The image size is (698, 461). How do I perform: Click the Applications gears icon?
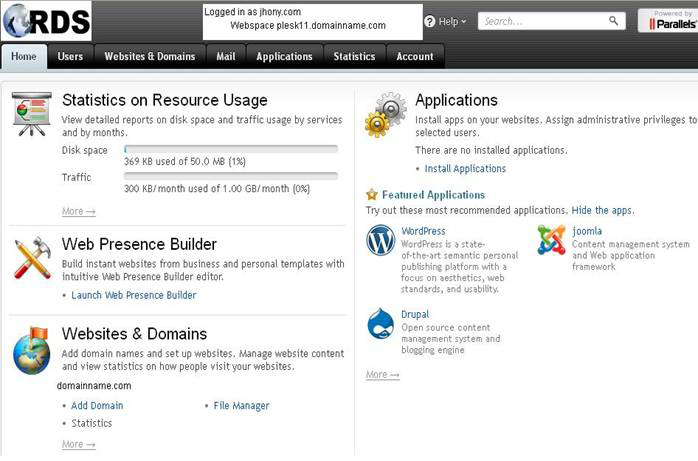tap(386, 115)
